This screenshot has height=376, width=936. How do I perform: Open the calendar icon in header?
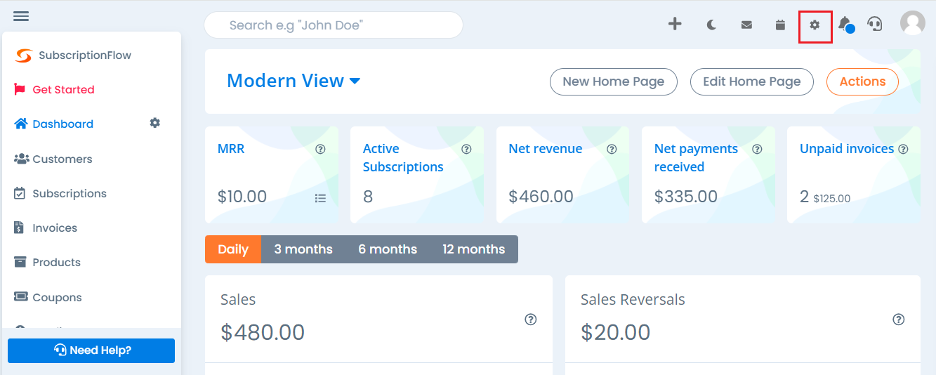[780, 25]
